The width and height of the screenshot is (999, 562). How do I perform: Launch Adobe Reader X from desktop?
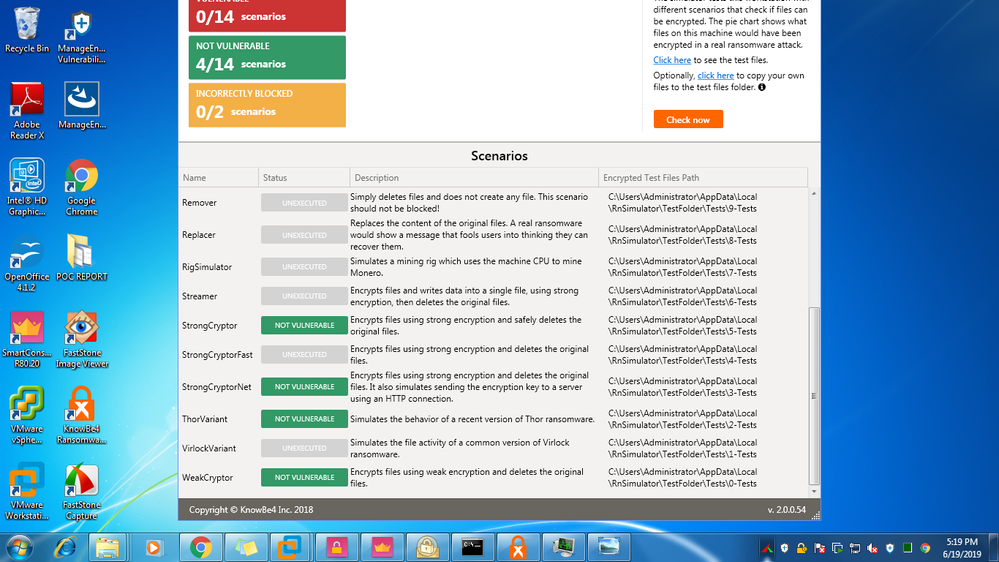(x=27, y=112)
